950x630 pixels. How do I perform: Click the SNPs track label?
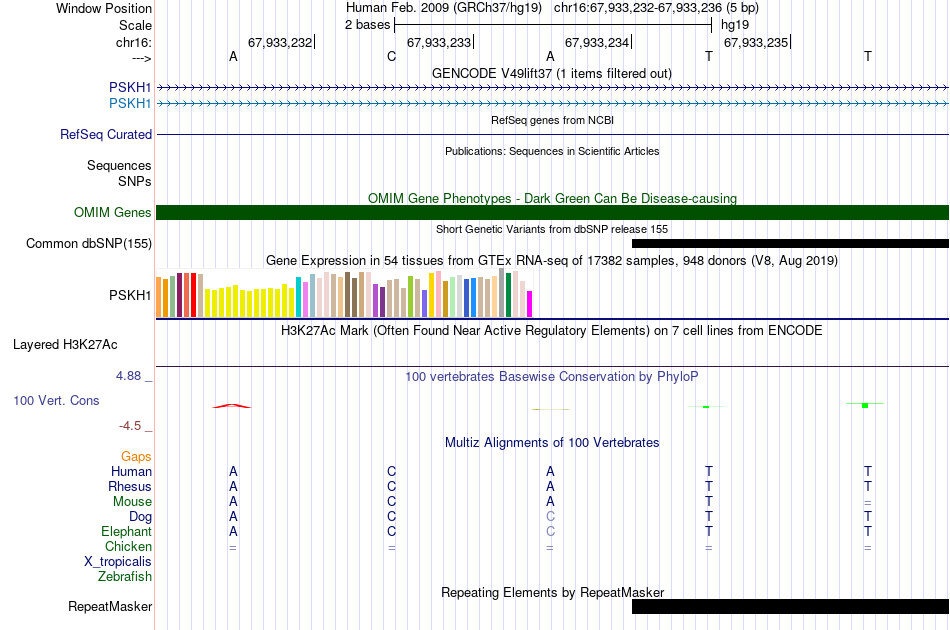[x=135, y=181]
